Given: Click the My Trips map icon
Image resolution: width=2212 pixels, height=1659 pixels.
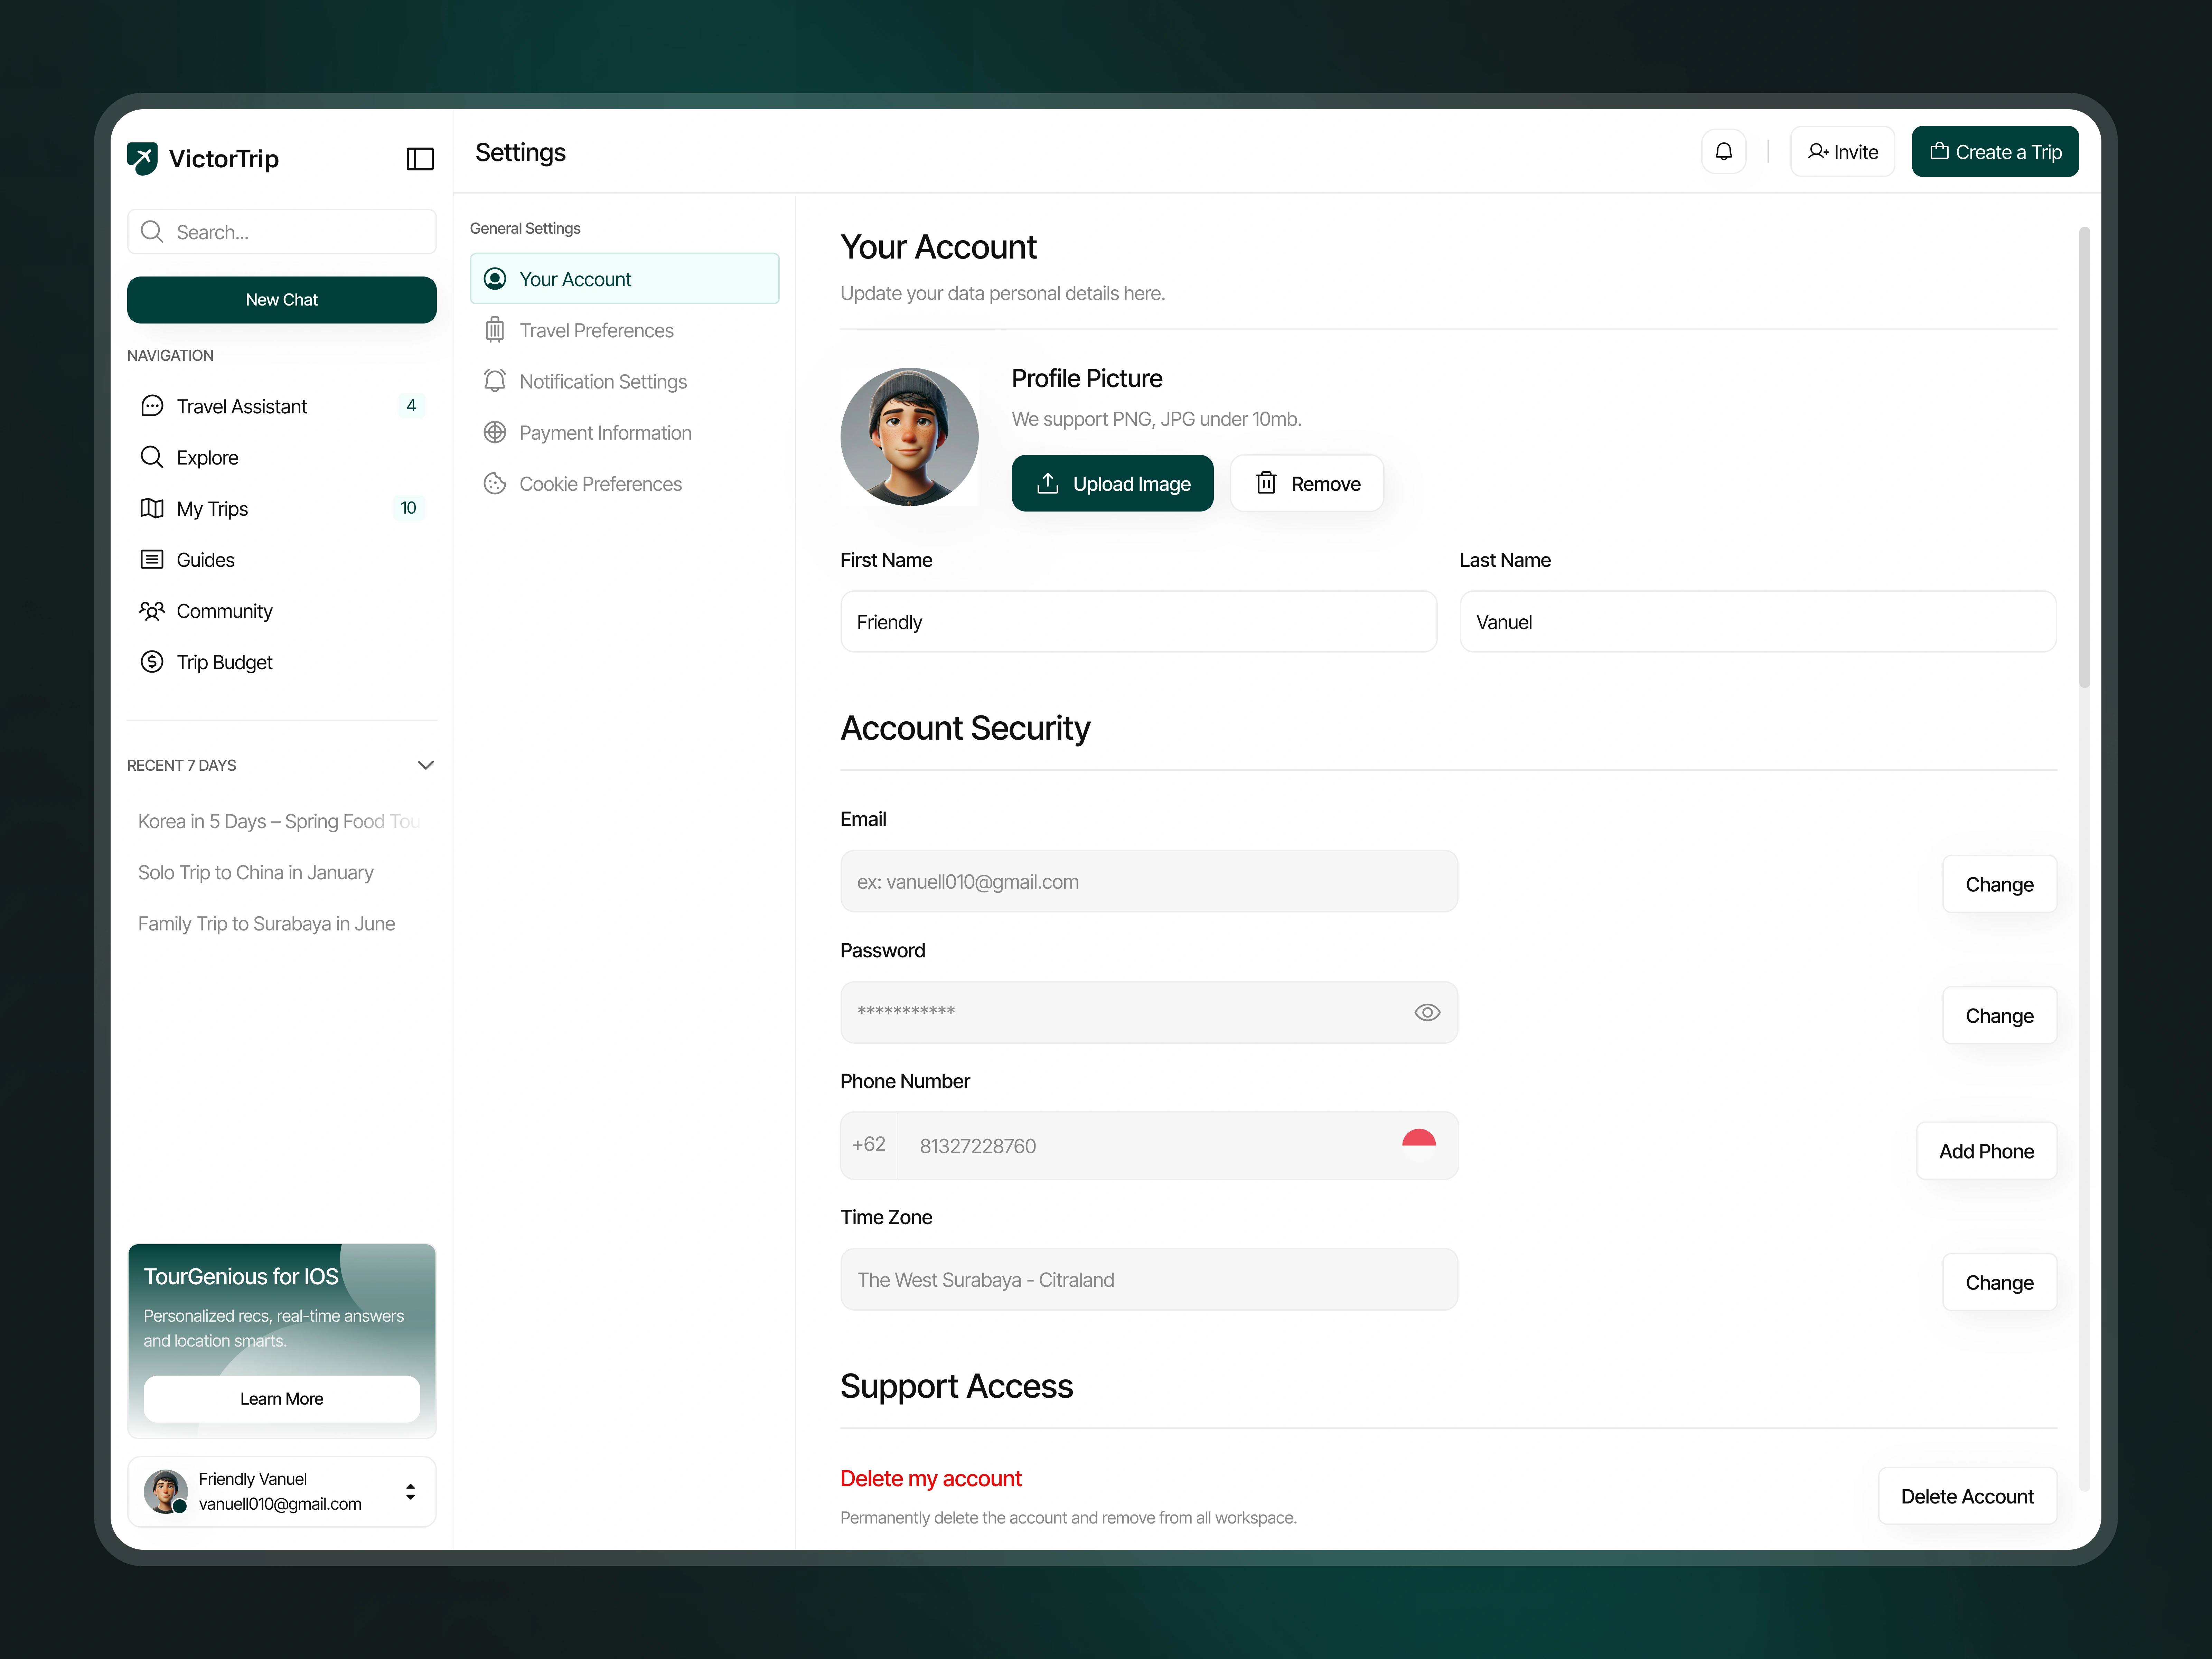Looking at the screenshot, I should (x=152, y=508).
